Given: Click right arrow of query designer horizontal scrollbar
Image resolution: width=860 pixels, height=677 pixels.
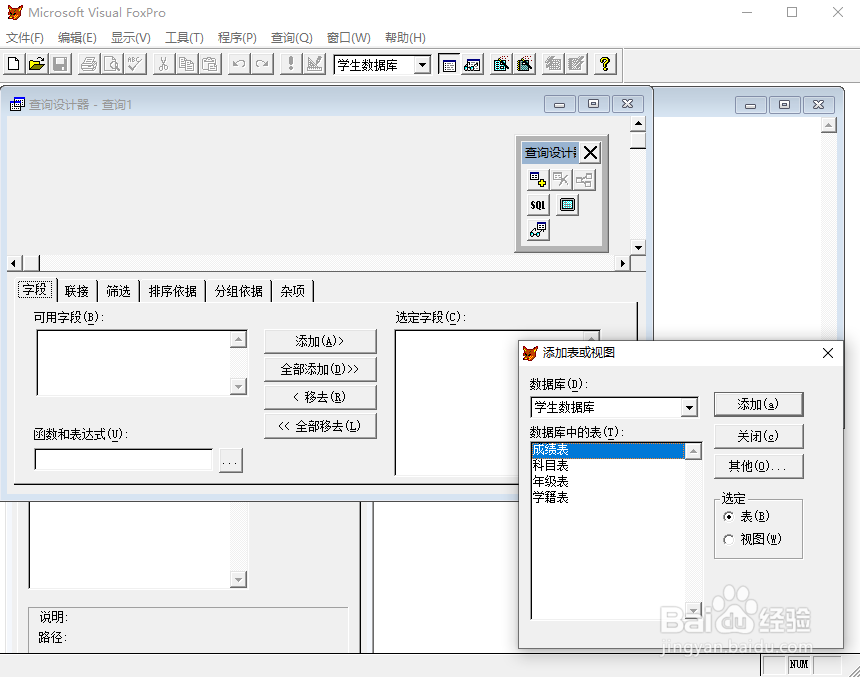Looking at the screenshot, I should 623,263.
